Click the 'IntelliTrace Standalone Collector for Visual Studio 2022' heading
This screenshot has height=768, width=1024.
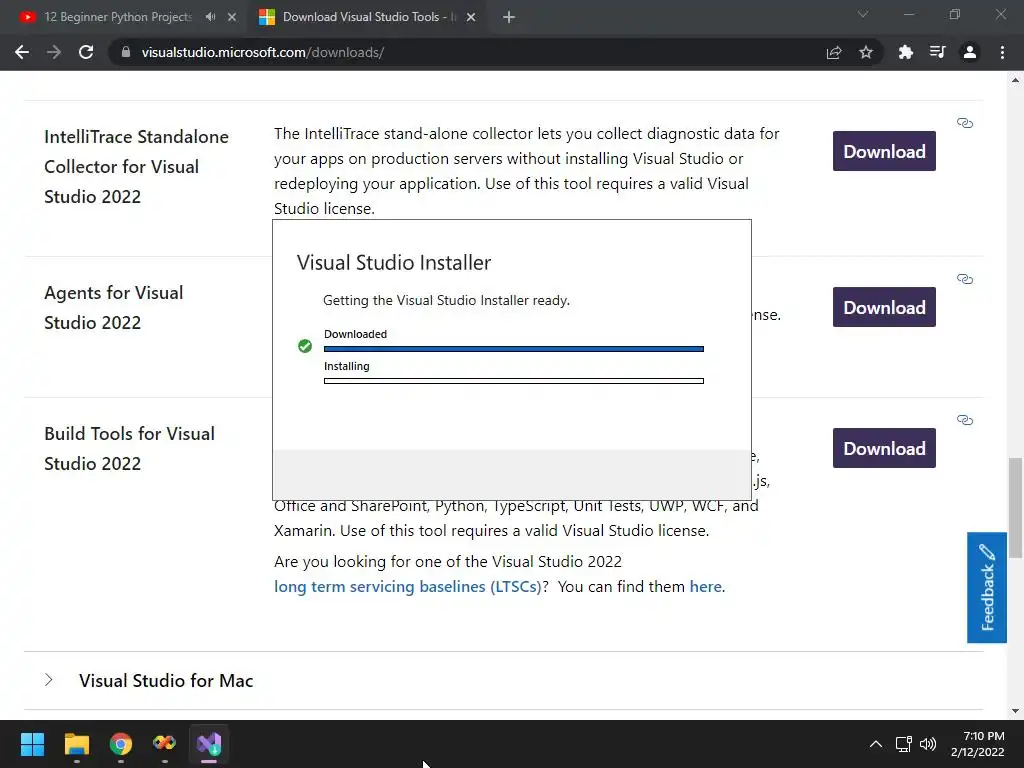136,167
